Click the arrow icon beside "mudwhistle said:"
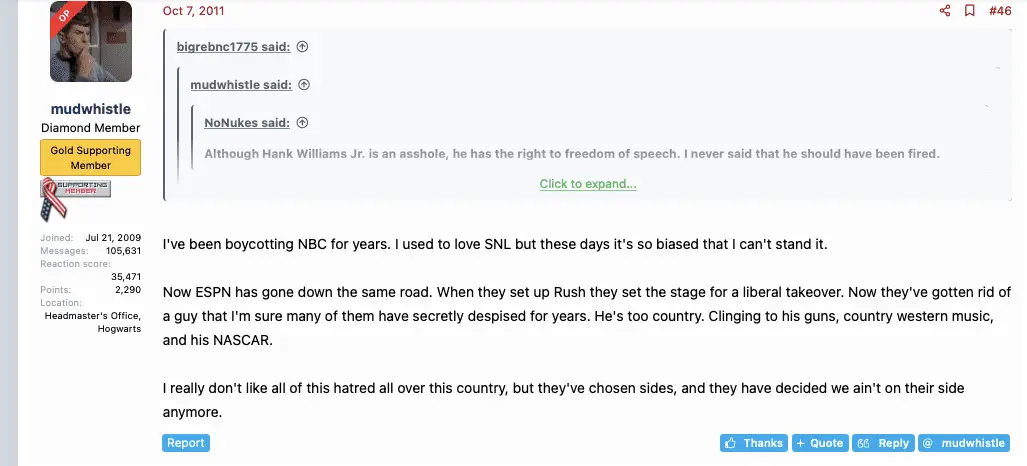The image size is (1027, 466). click(x=304, y=85)
